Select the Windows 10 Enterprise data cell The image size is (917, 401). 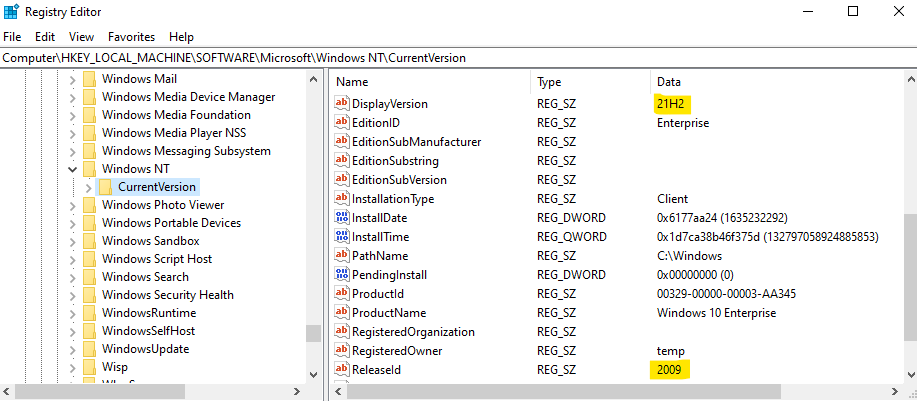(x=716, y=313)
